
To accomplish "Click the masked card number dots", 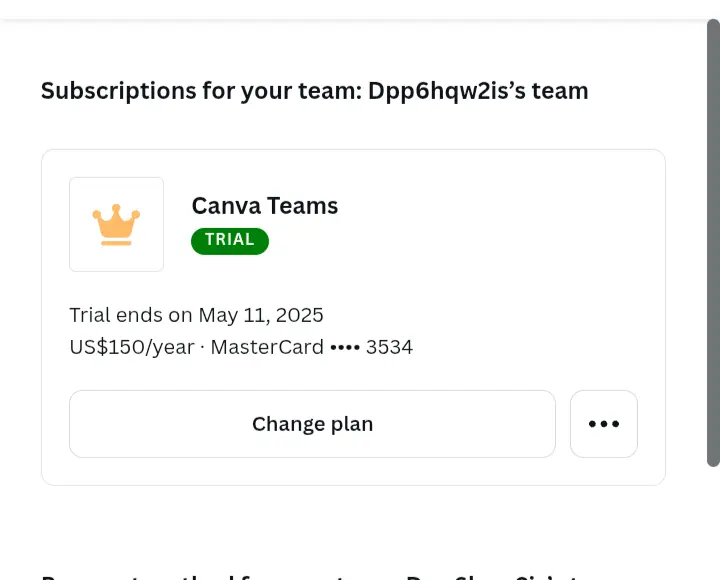I will point(345,348).
